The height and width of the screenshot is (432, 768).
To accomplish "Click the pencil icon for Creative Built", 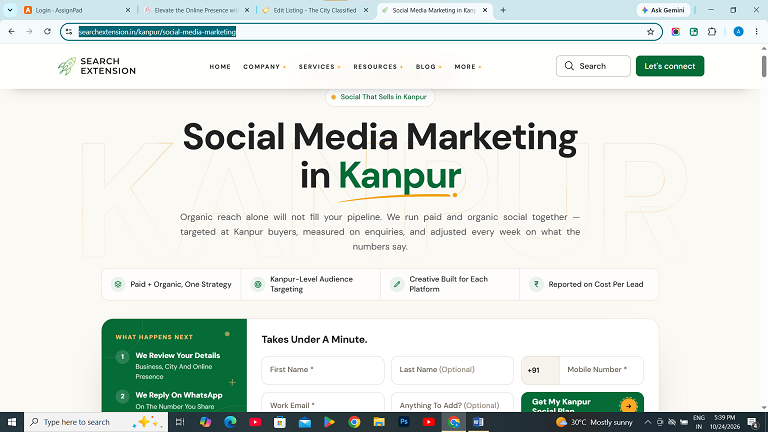I will 397,284.
